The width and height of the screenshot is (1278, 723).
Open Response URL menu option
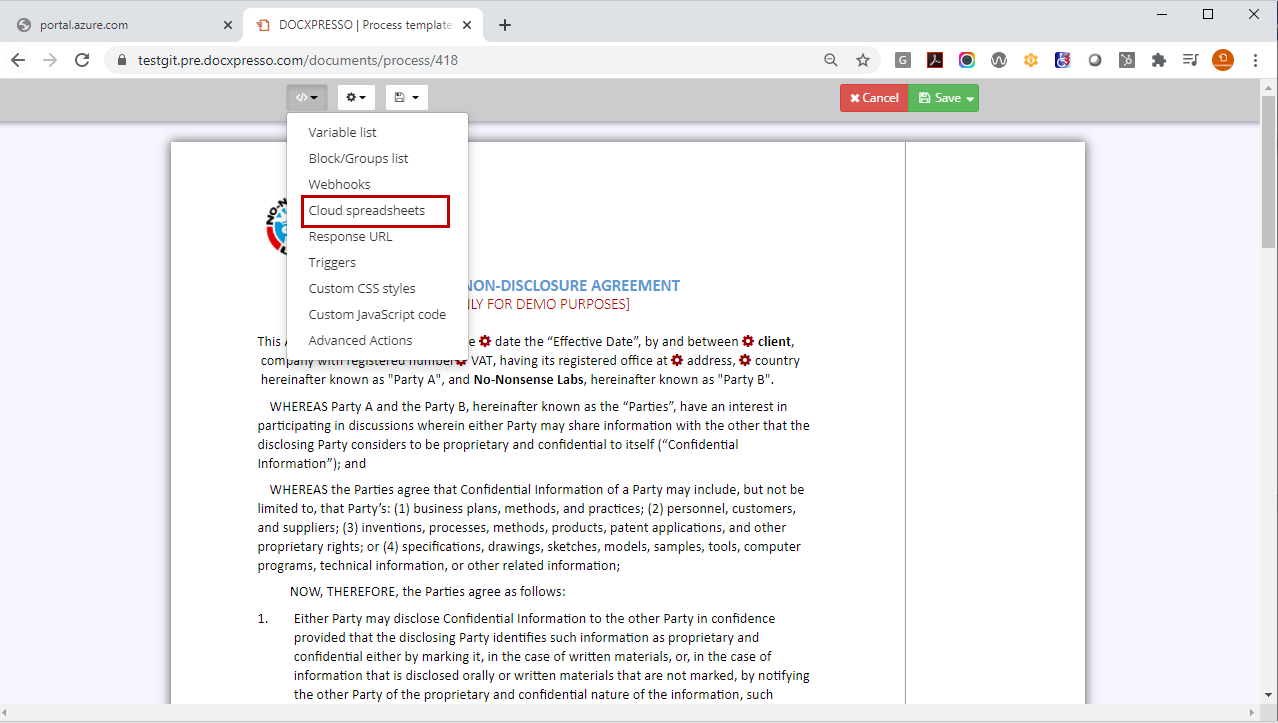pyautogui.click(x=350, y=236)
